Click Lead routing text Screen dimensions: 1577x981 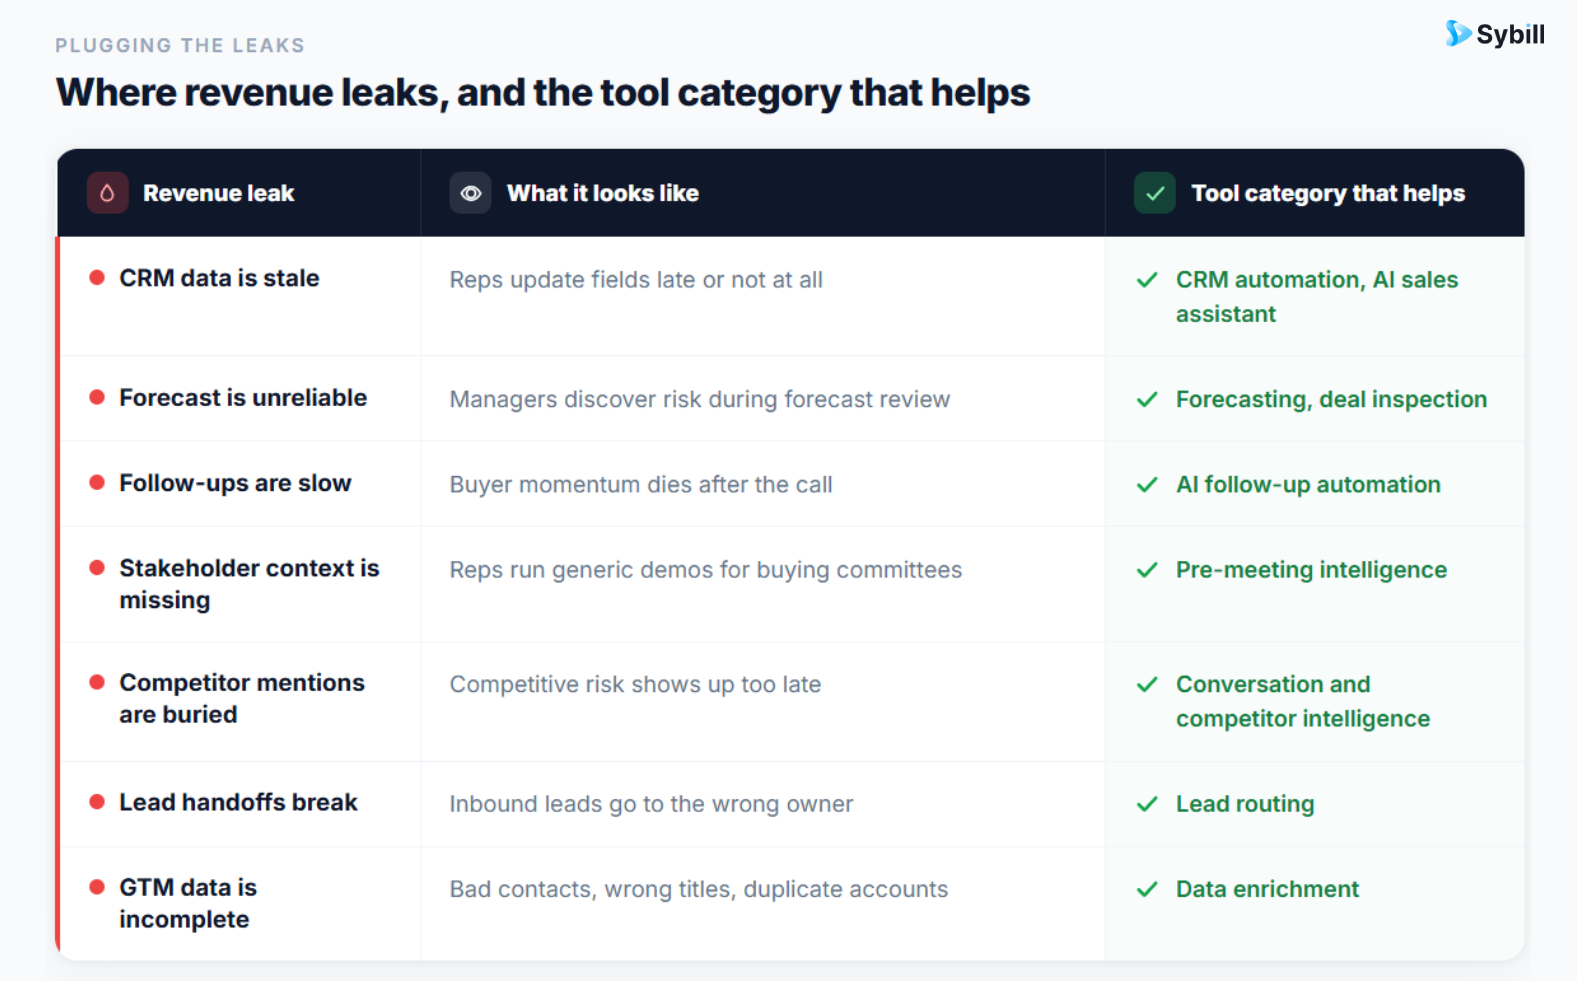click(1245, 804)
